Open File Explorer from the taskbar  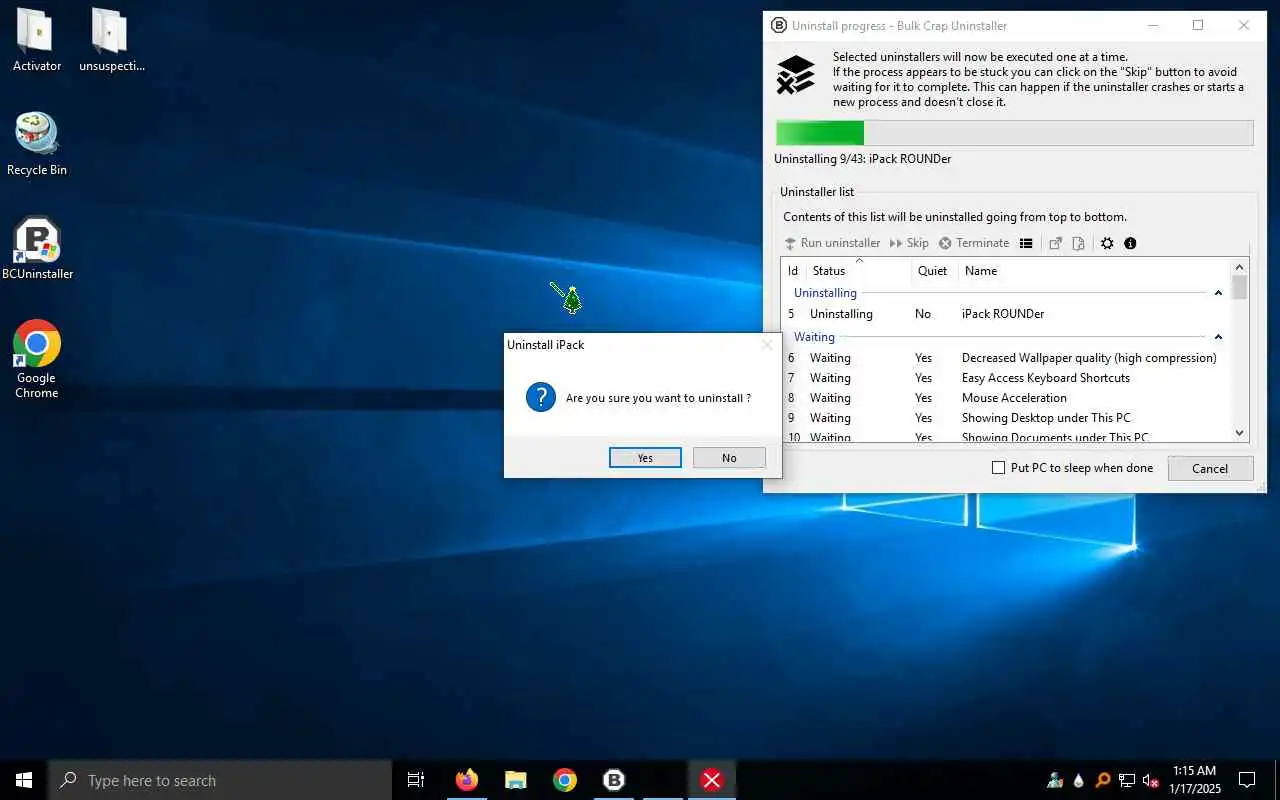(516, 780)
